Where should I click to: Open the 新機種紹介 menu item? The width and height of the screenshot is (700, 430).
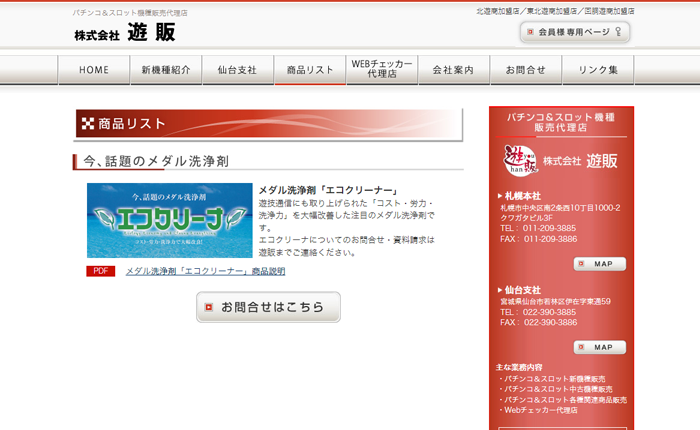click(x=166, y=70)
